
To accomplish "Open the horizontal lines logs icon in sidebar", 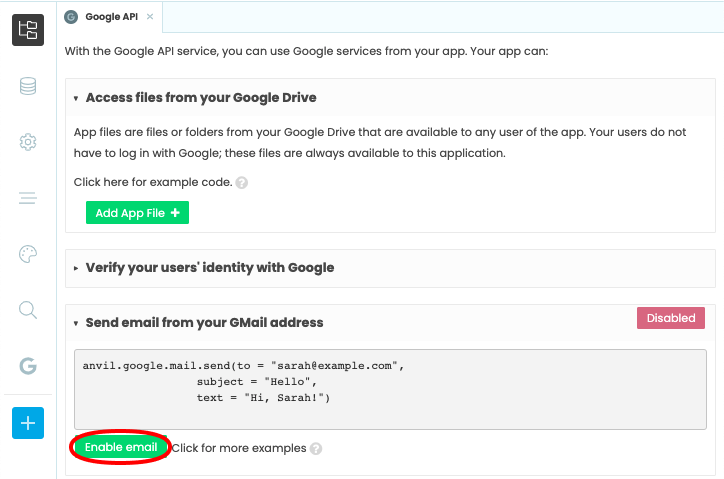I will [28, 198].
